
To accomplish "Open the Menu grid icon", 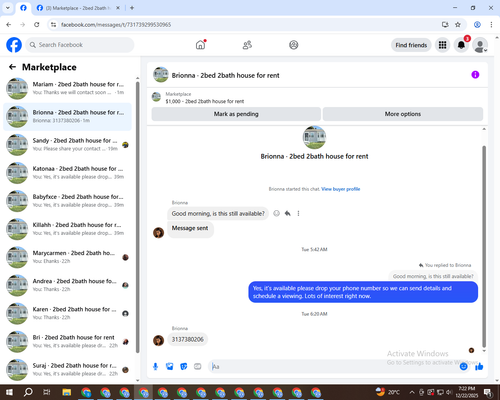I will (x=442, y=45).
